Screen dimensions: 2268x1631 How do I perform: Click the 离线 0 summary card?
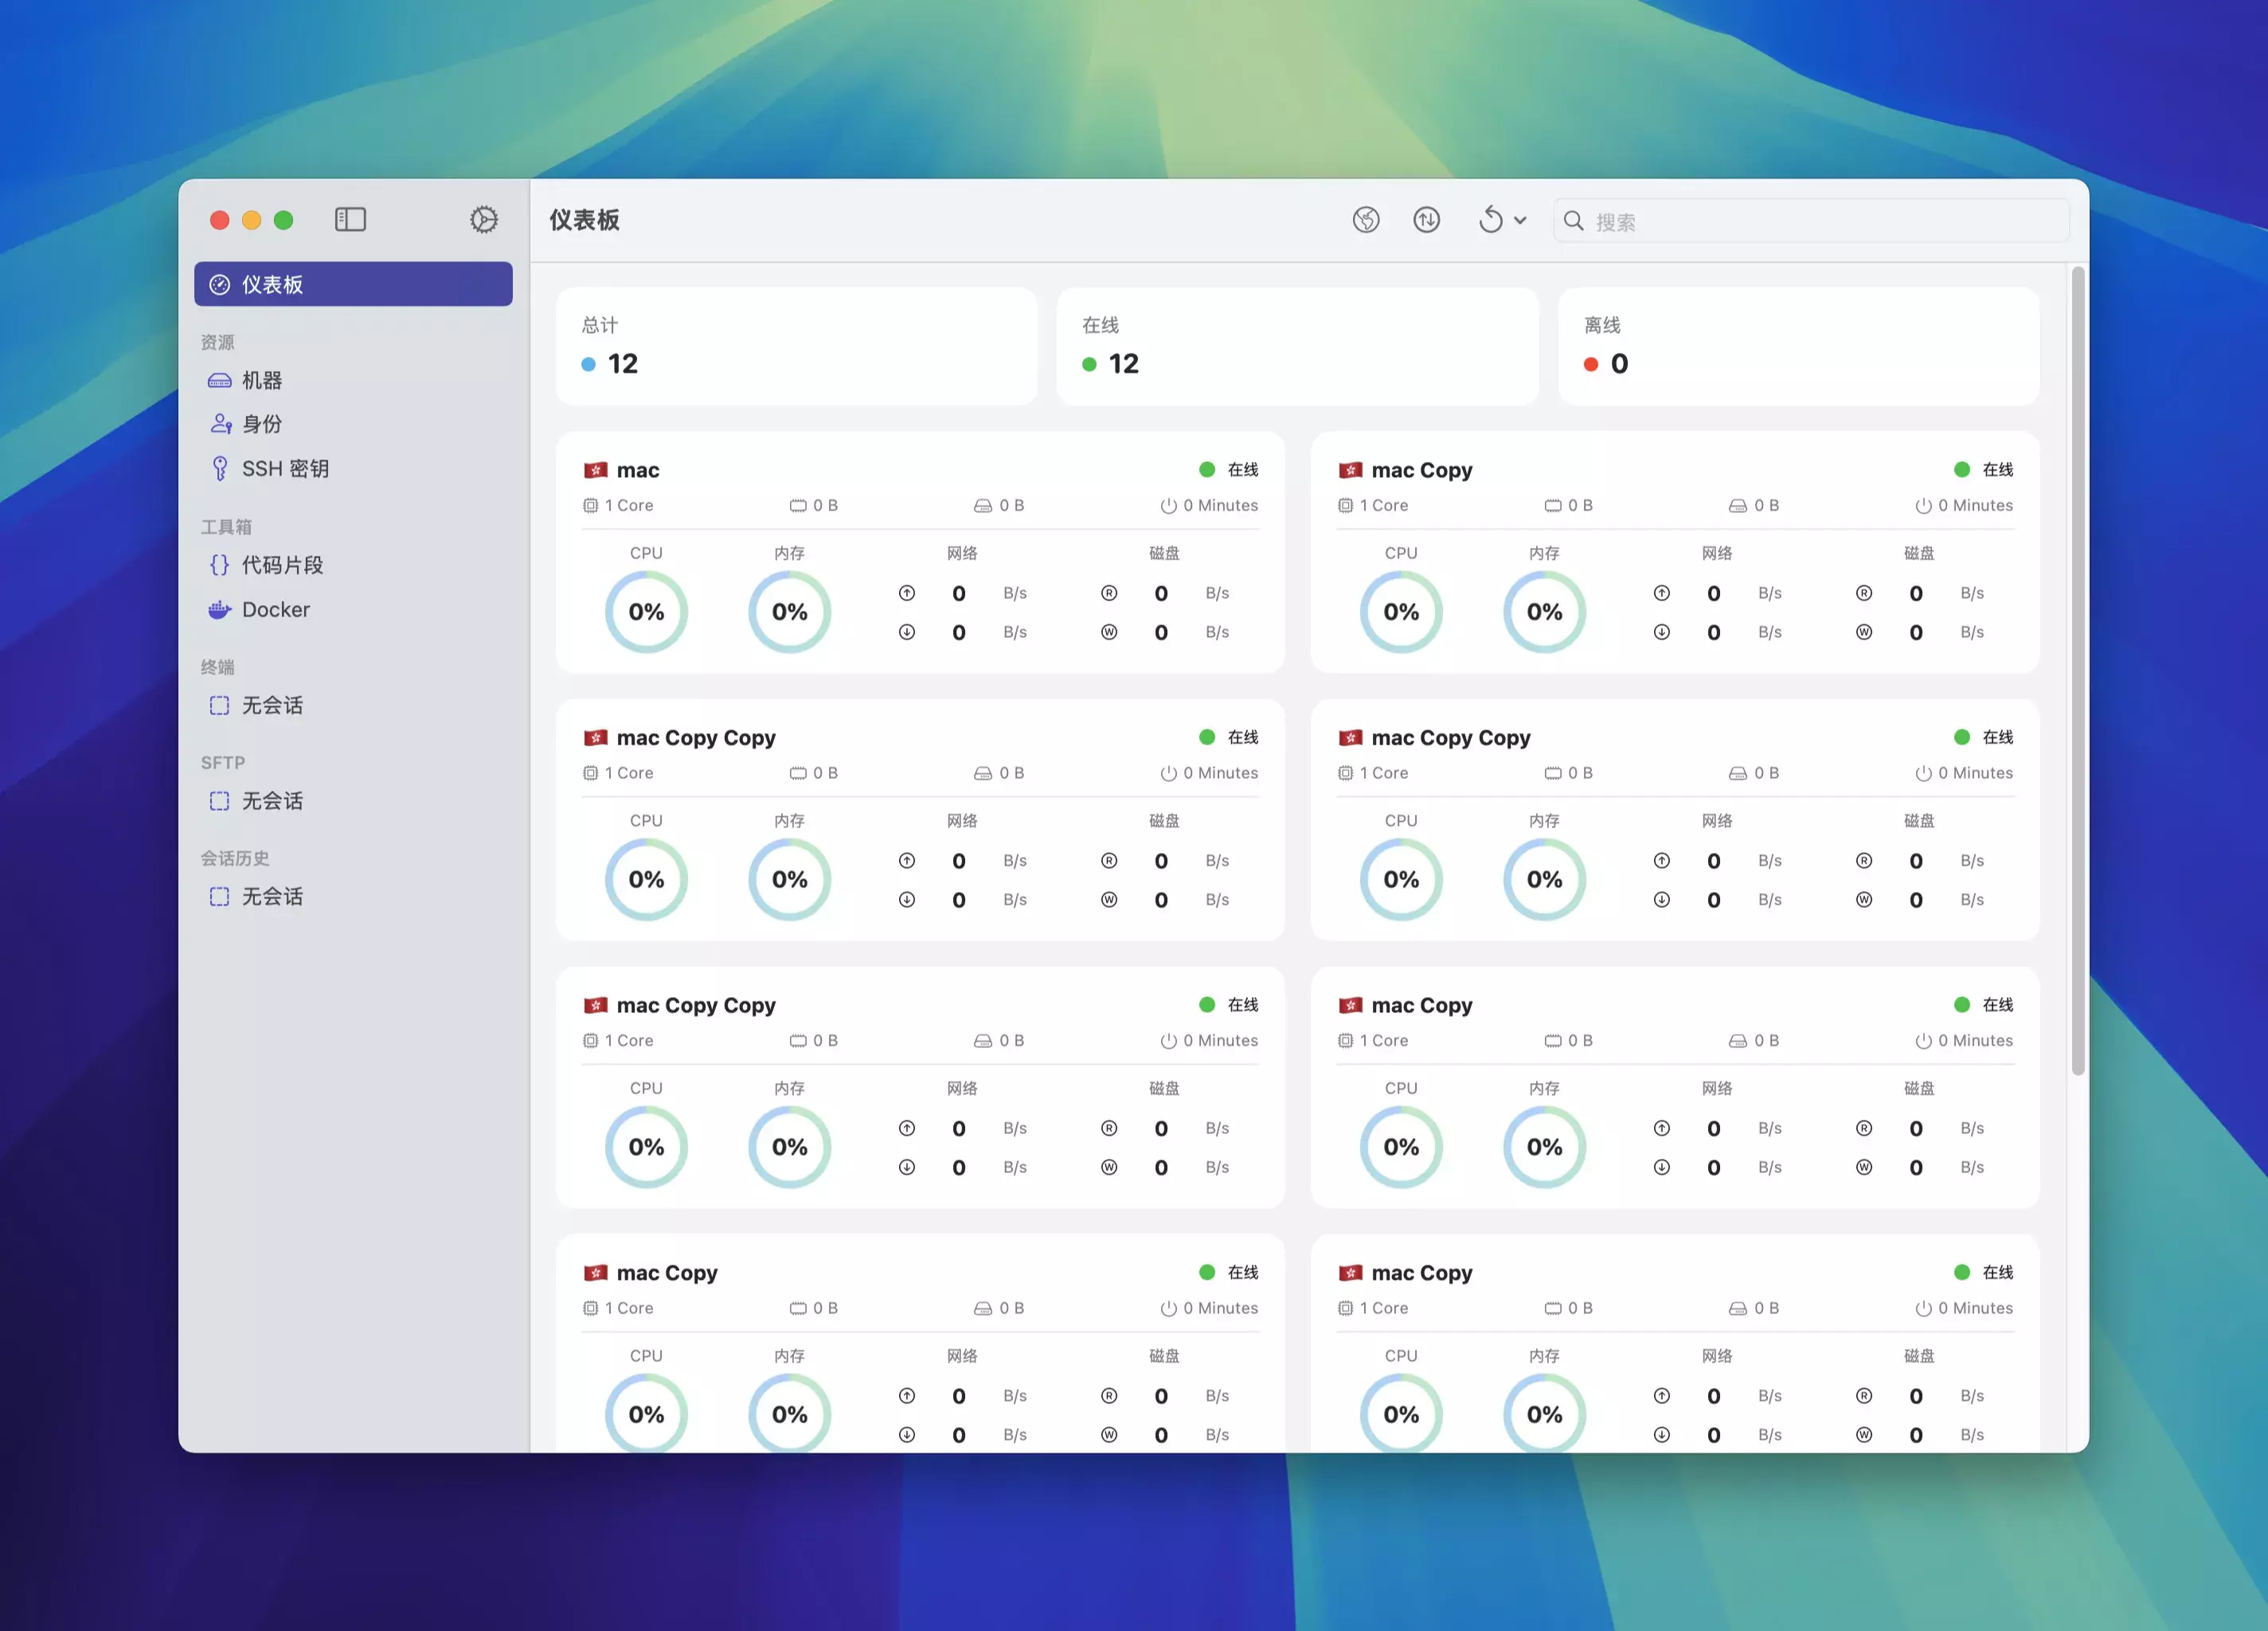pyautogui.click(x=1798, y=347)
